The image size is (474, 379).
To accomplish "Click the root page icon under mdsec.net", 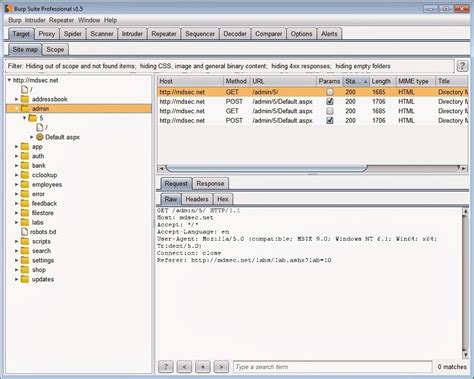I will [24, 89].
